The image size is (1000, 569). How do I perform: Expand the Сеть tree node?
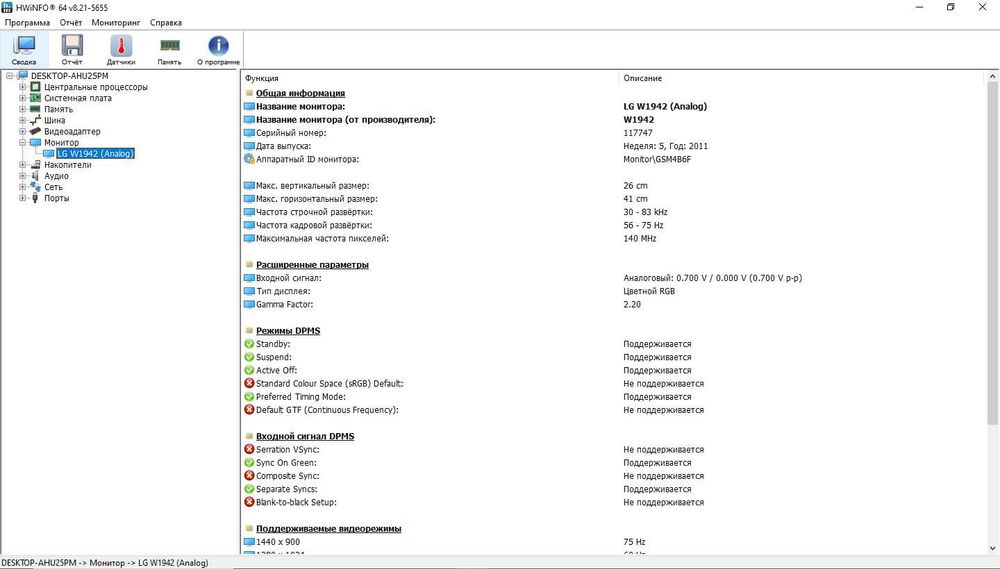coord(22,187)
